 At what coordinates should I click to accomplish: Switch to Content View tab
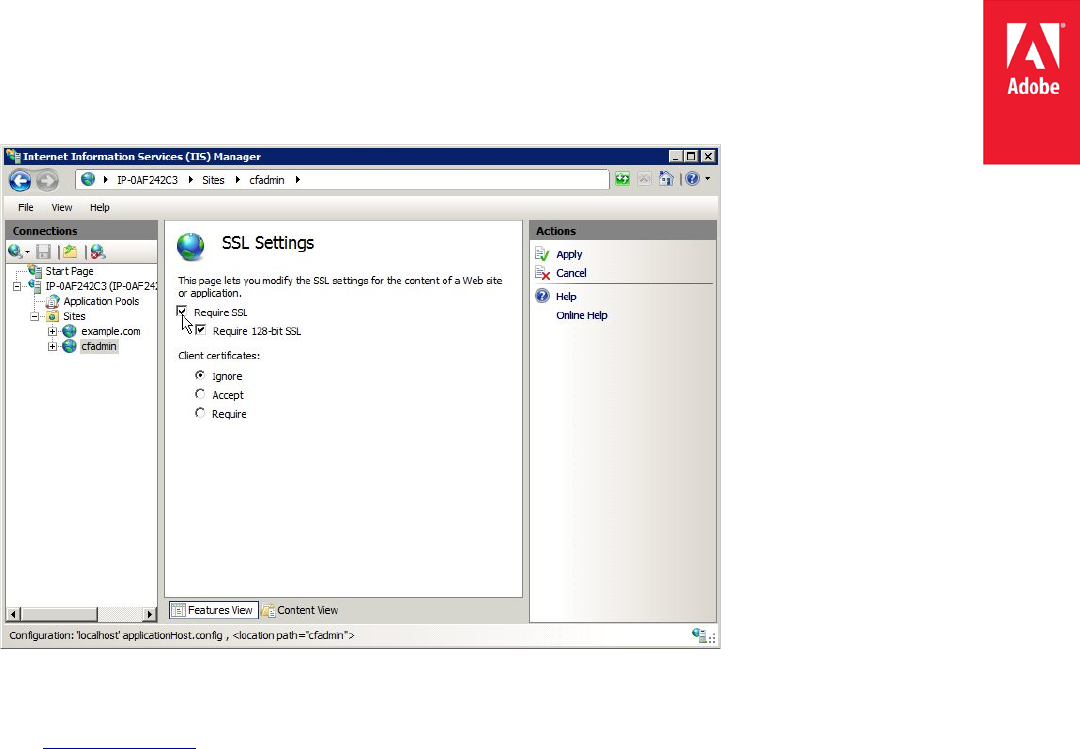300,610
